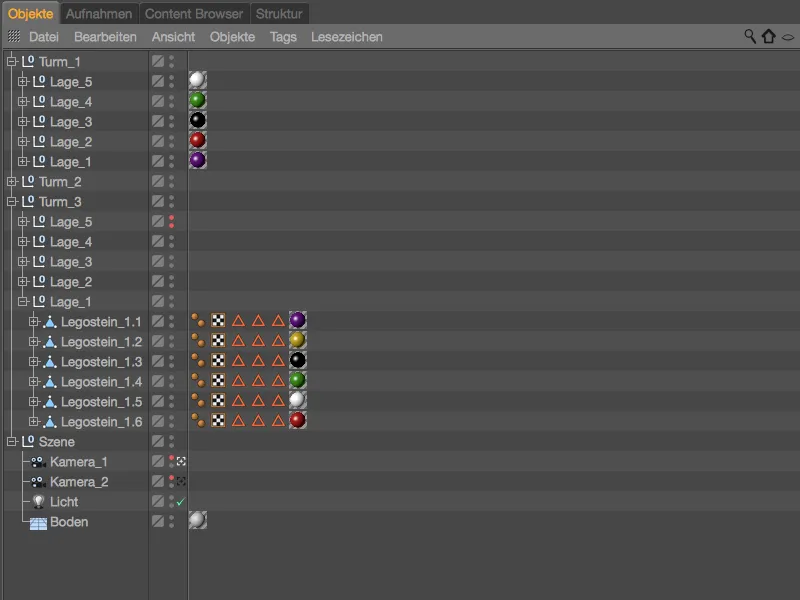This screenshot has width=800, height=600.
Task: Select the black material tag on Turm_1 Lage_3
Action: (x=197, y=120)
